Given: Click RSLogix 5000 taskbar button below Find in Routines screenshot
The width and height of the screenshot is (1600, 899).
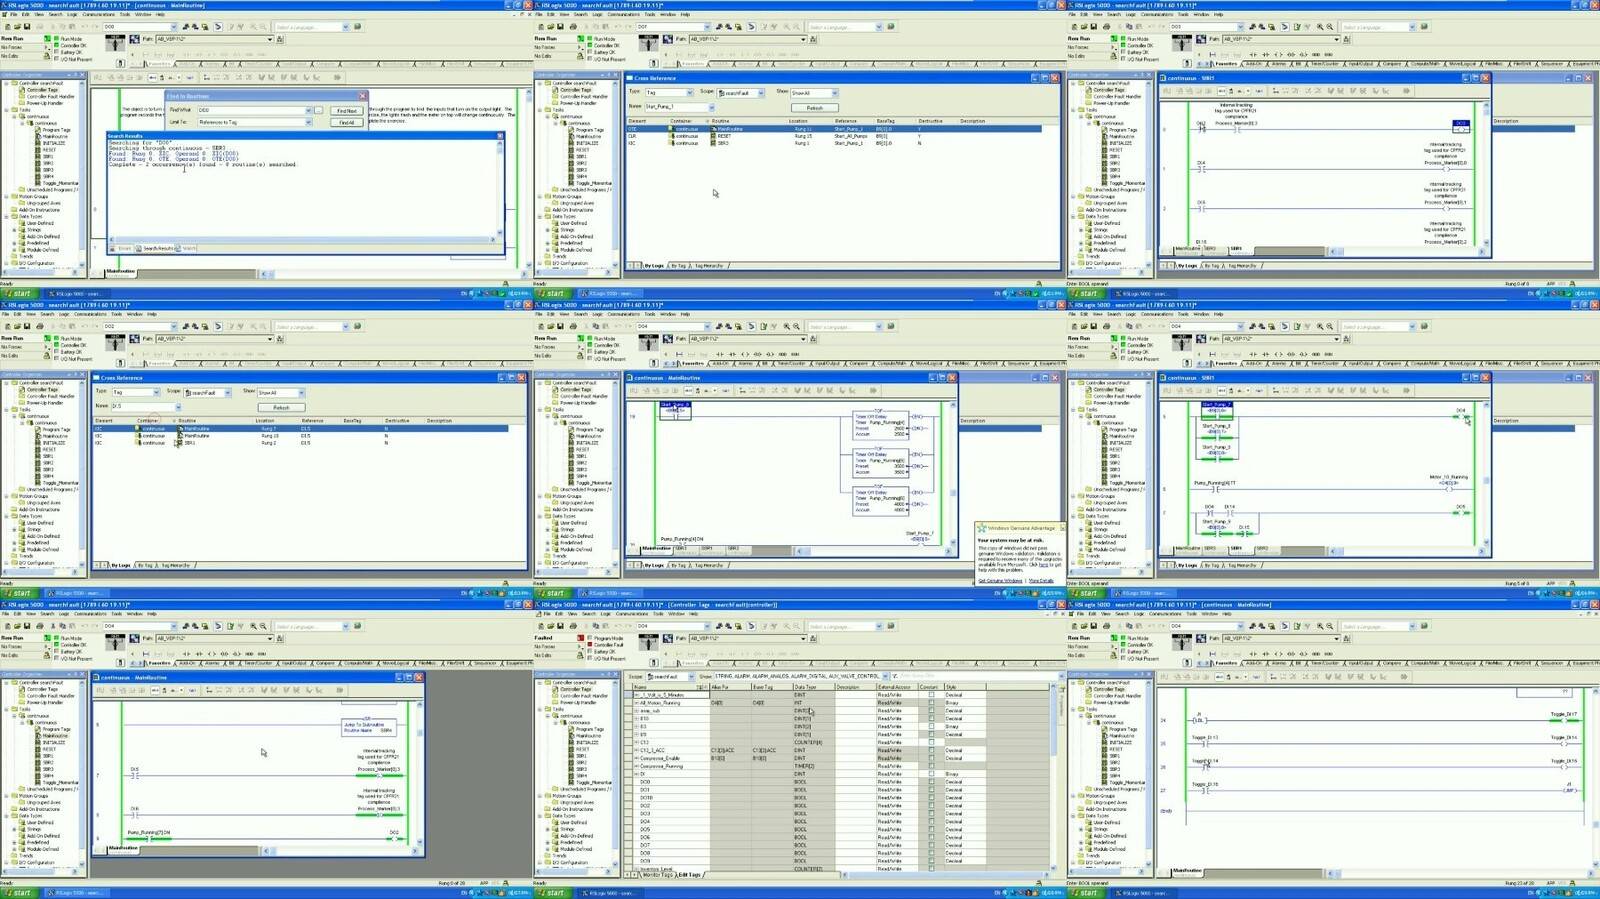Looking at the screenshot, I should [75, 294].
